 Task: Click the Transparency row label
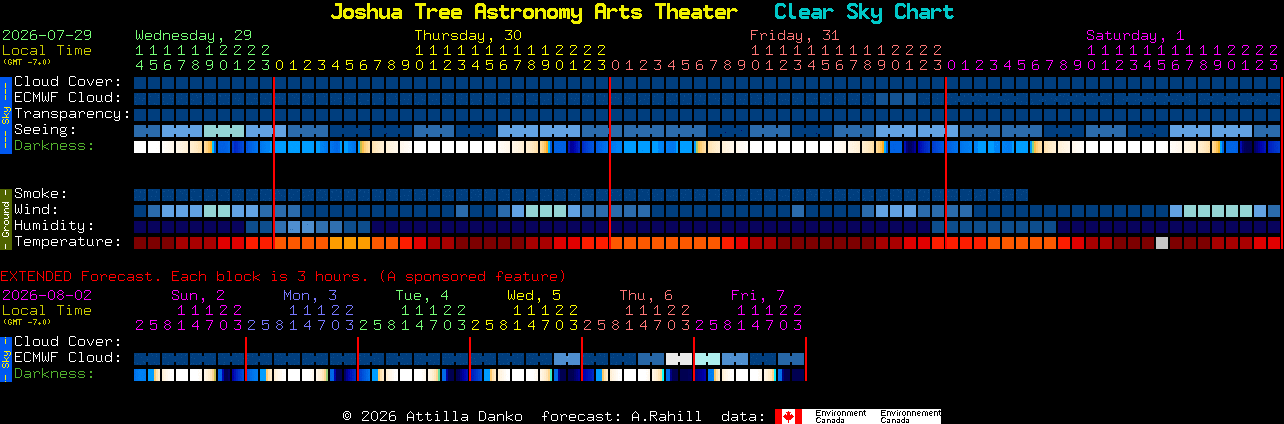72,114
